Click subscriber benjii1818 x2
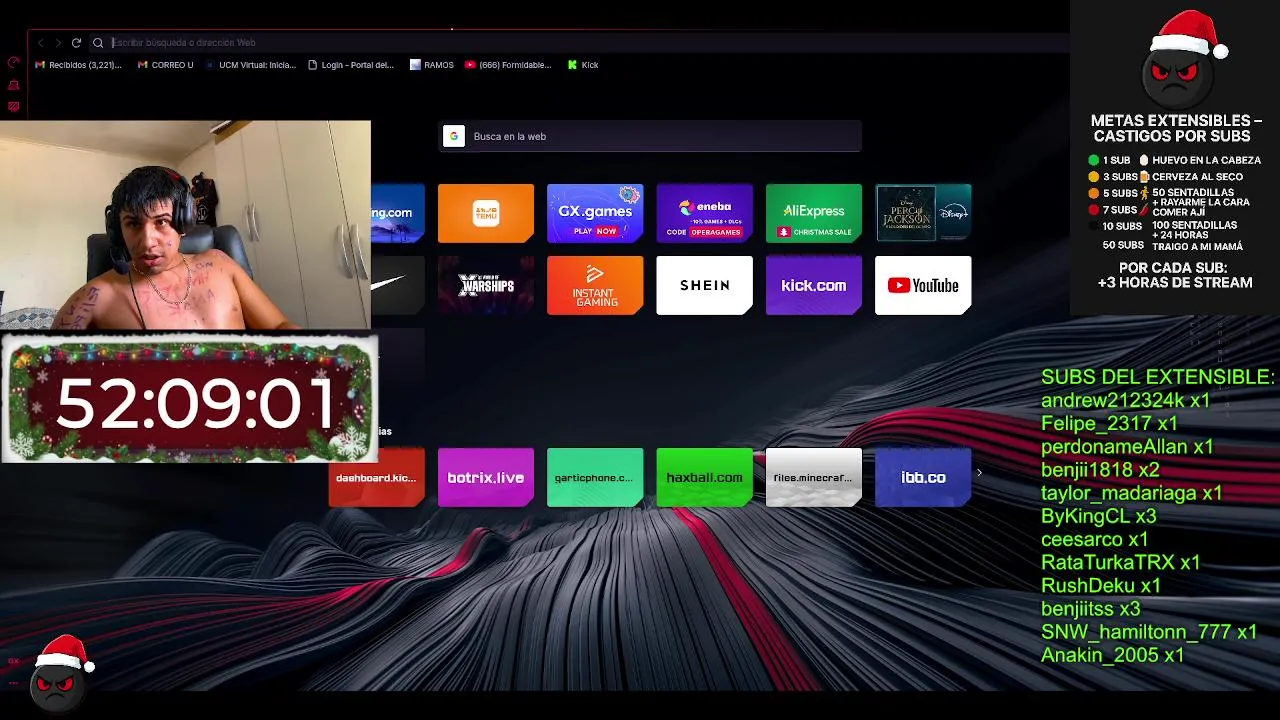 tap(1100, 470)
